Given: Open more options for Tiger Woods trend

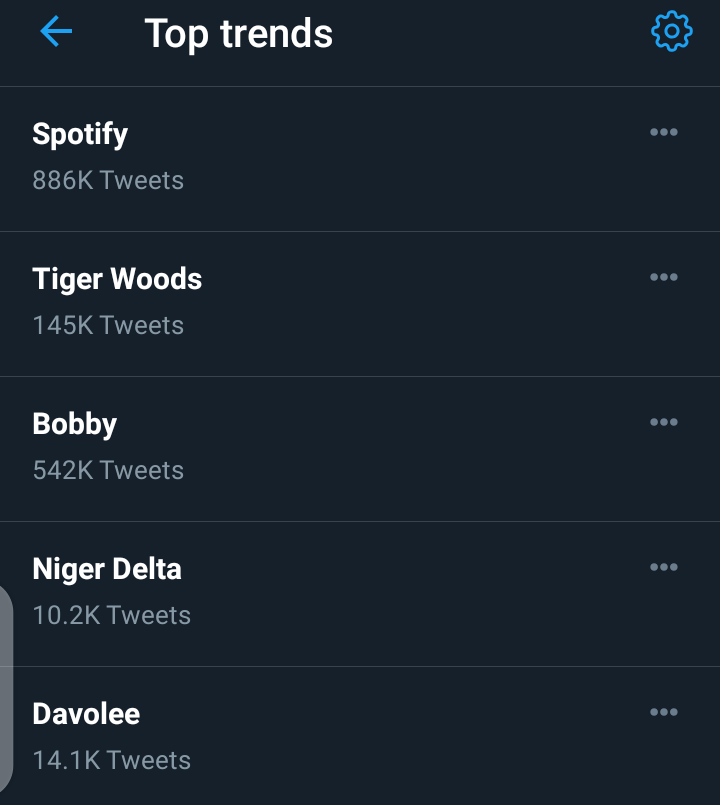Looking at the screenshot, I should click(x=664, y=277).
